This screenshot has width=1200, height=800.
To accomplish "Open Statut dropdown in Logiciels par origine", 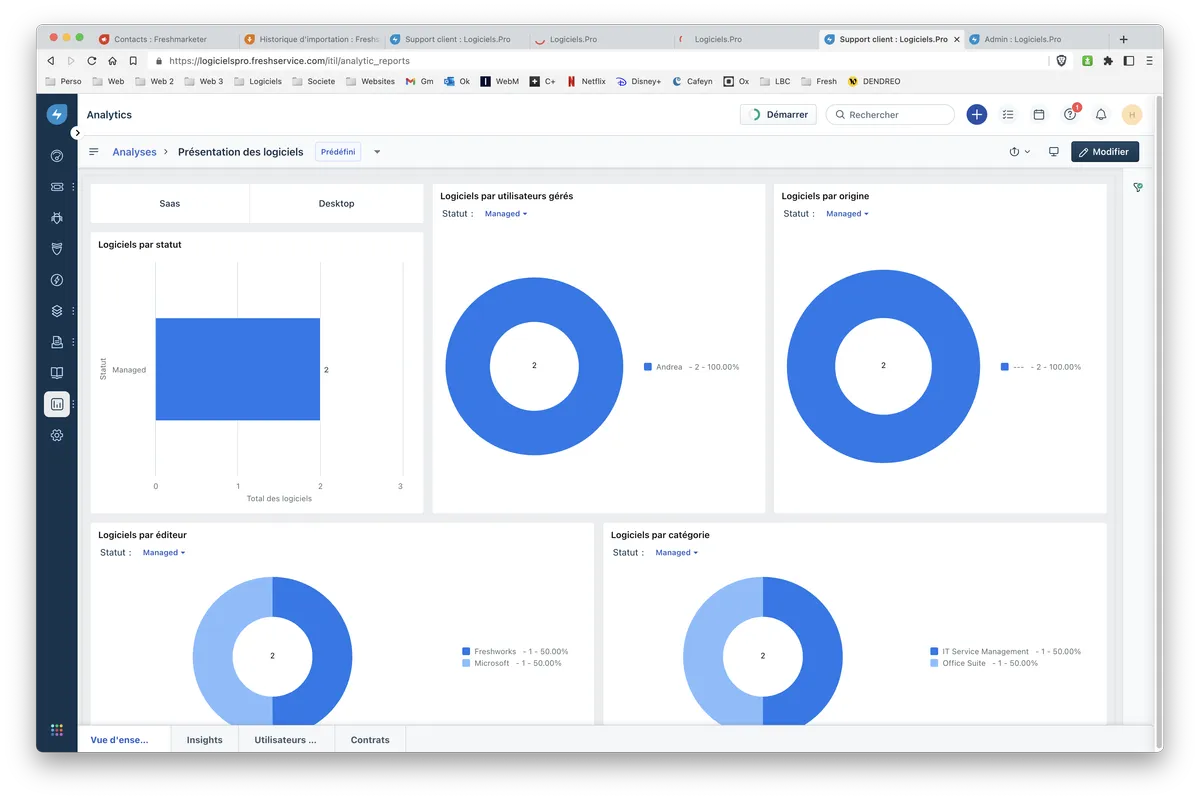I will pos(847,214).
